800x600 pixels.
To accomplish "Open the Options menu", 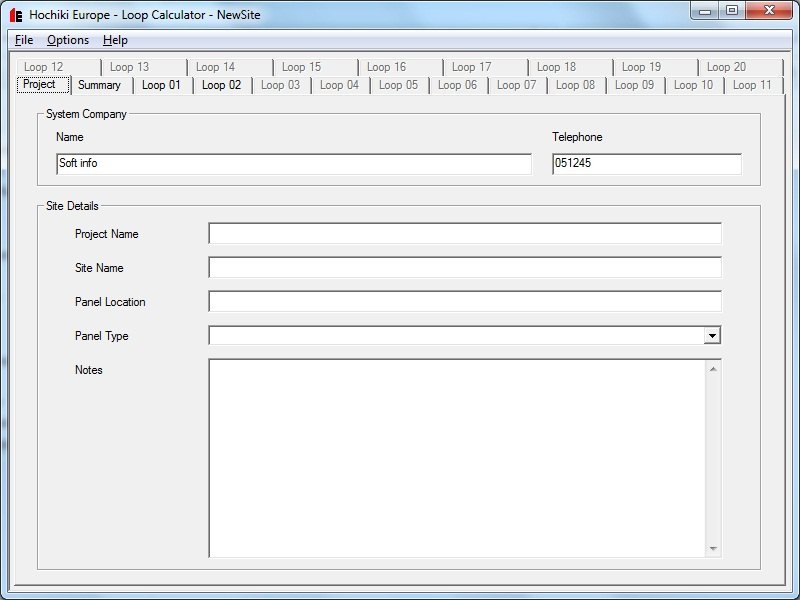I will tap(68, 40).
